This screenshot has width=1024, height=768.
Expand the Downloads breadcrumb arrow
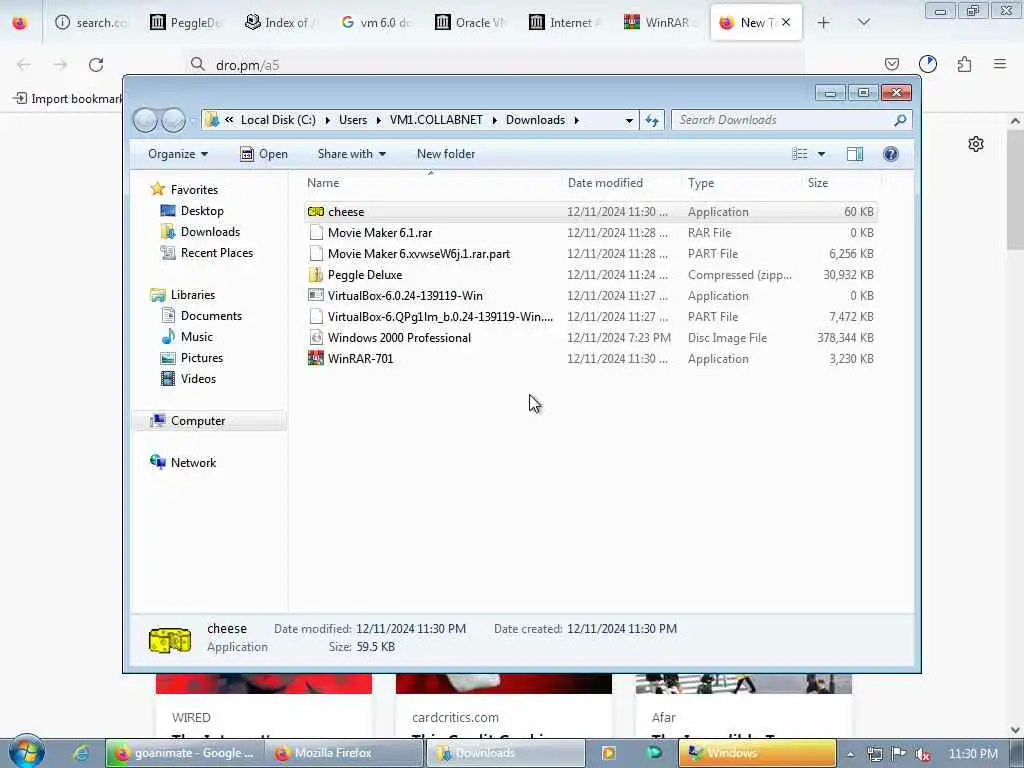pyautogui.click(x=577, y=120)
